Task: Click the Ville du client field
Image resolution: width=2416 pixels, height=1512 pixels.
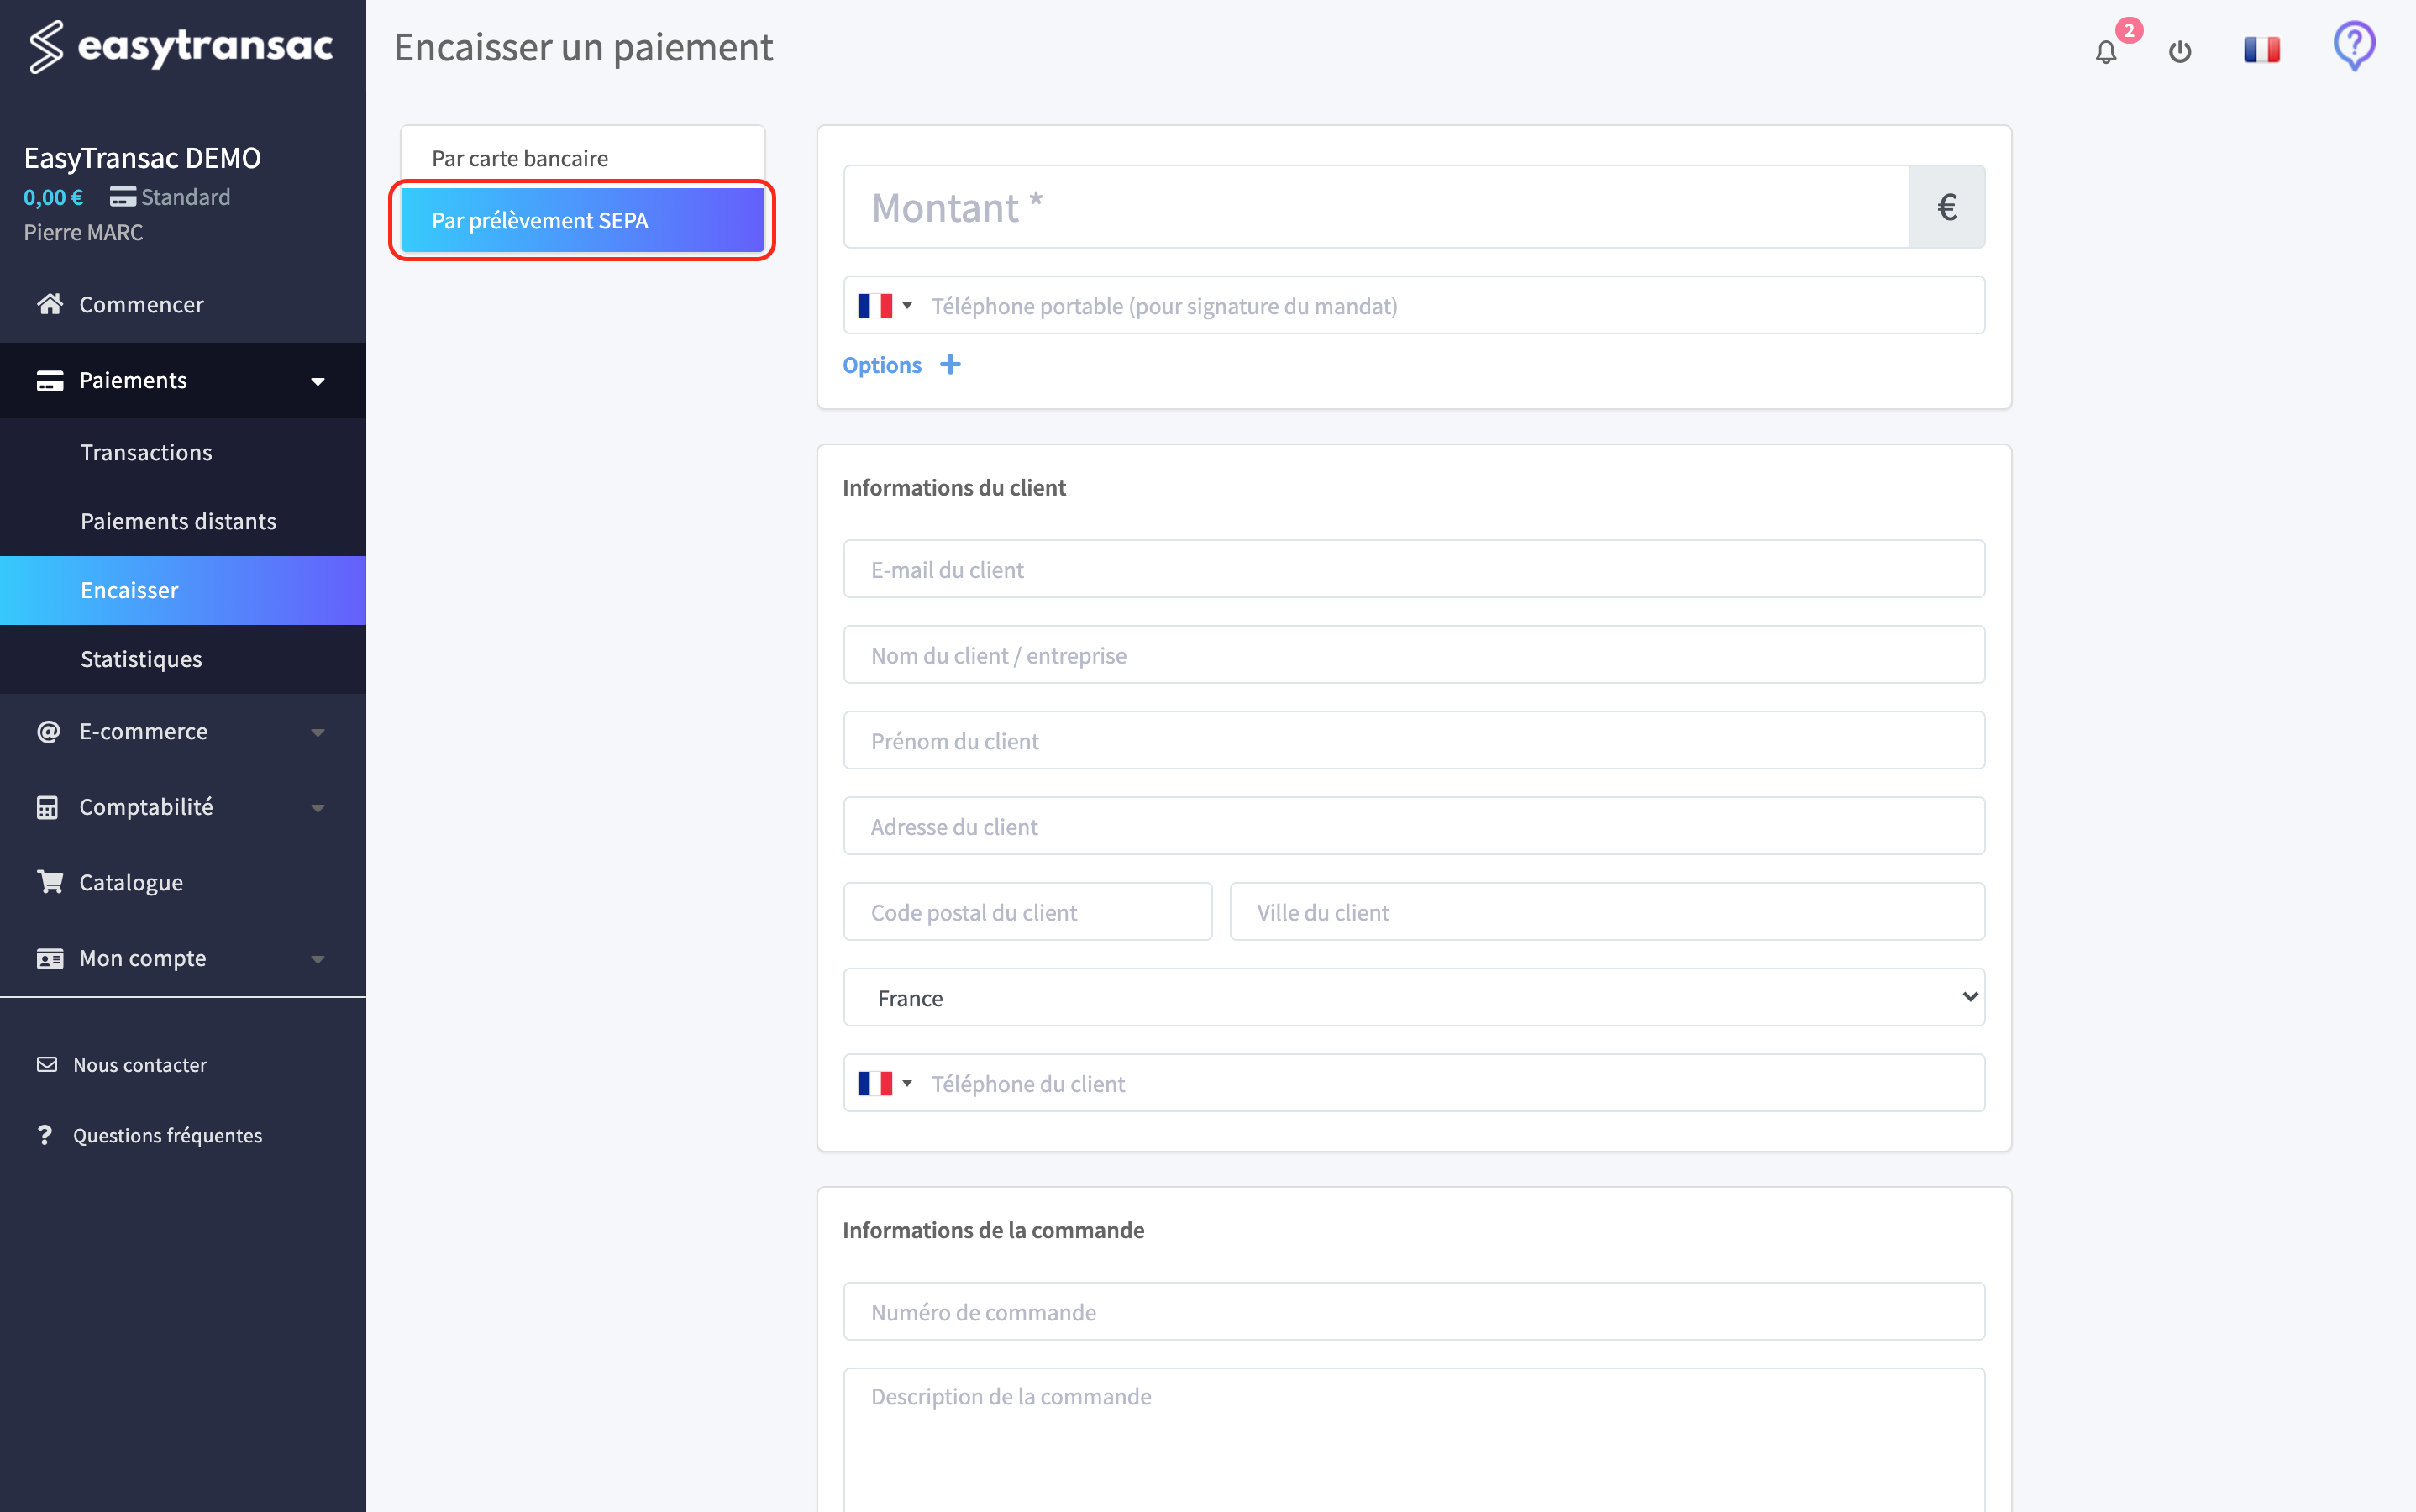Action: (1607, 912)
